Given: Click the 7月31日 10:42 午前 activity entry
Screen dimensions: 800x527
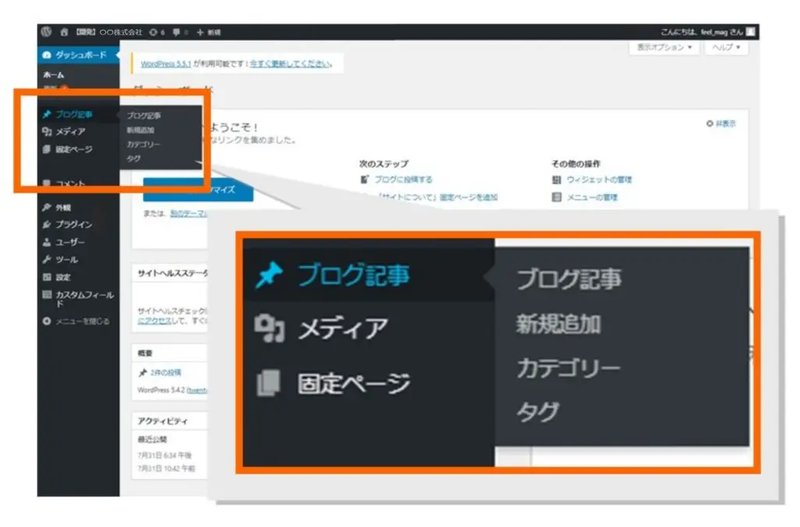Looking at the screenshot, I should click(x=166, y=468).
